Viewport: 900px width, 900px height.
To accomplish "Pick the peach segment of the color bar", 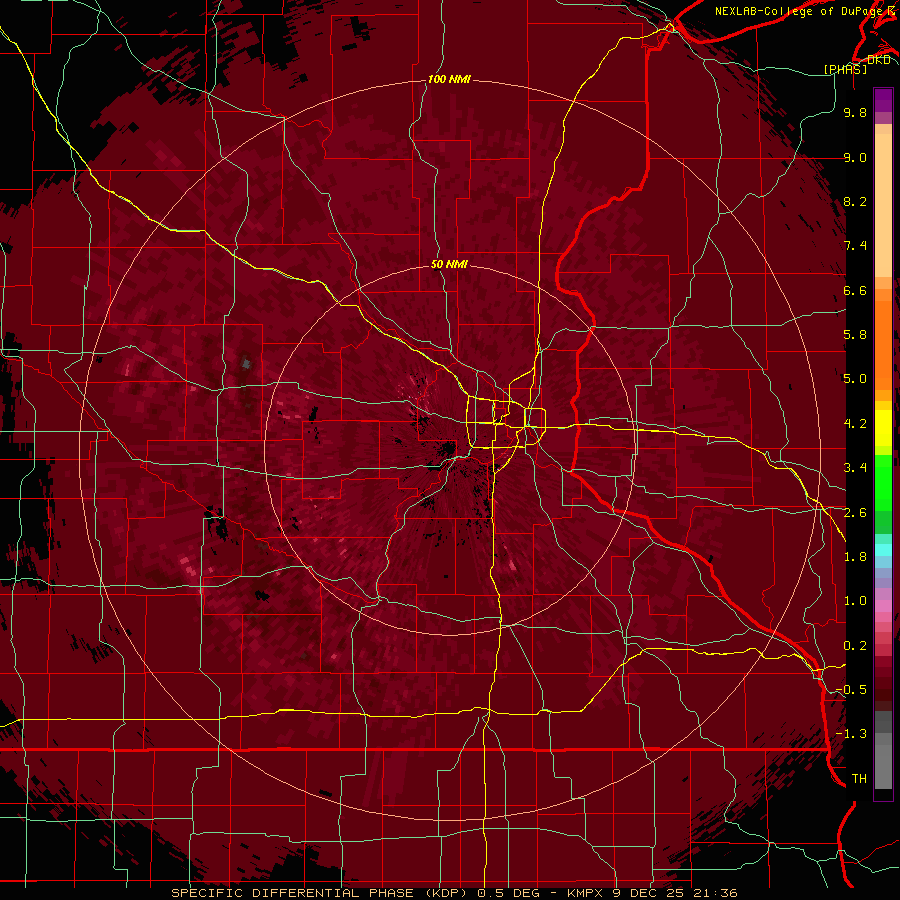I will click(883, 207).
